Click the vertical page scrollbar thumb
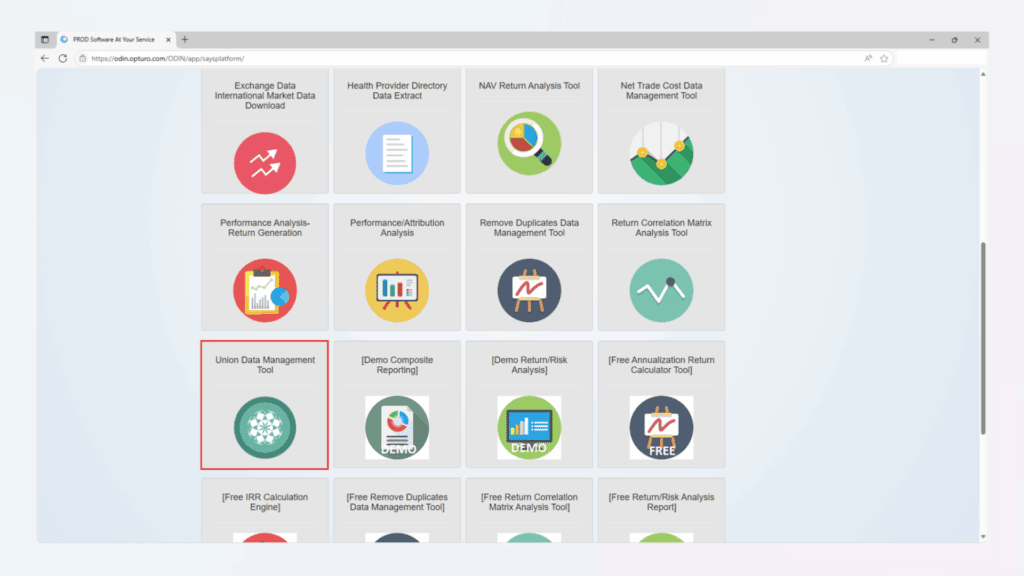The width and height of the screenshot is (1024, 576). tap(982, 338)
